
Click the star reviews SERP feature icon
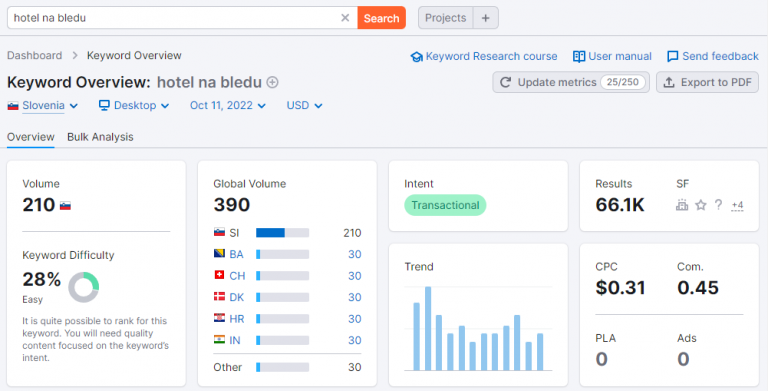pos(701,205)
